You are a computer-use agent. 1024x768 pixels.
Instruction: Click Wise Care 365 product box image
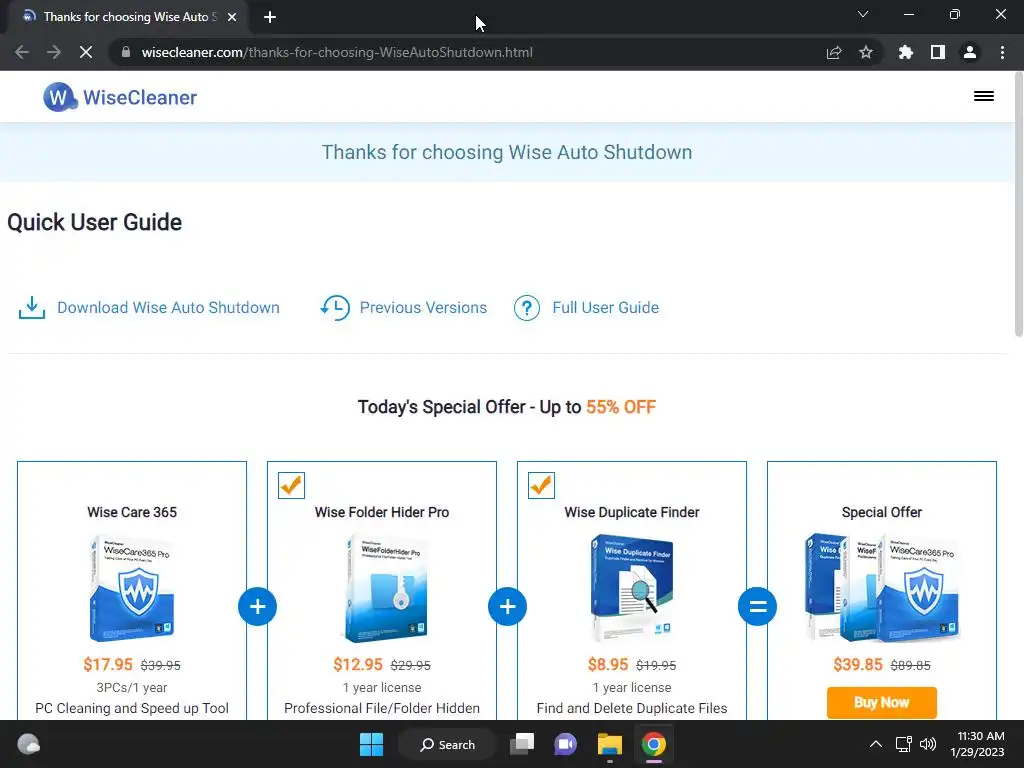132,588
